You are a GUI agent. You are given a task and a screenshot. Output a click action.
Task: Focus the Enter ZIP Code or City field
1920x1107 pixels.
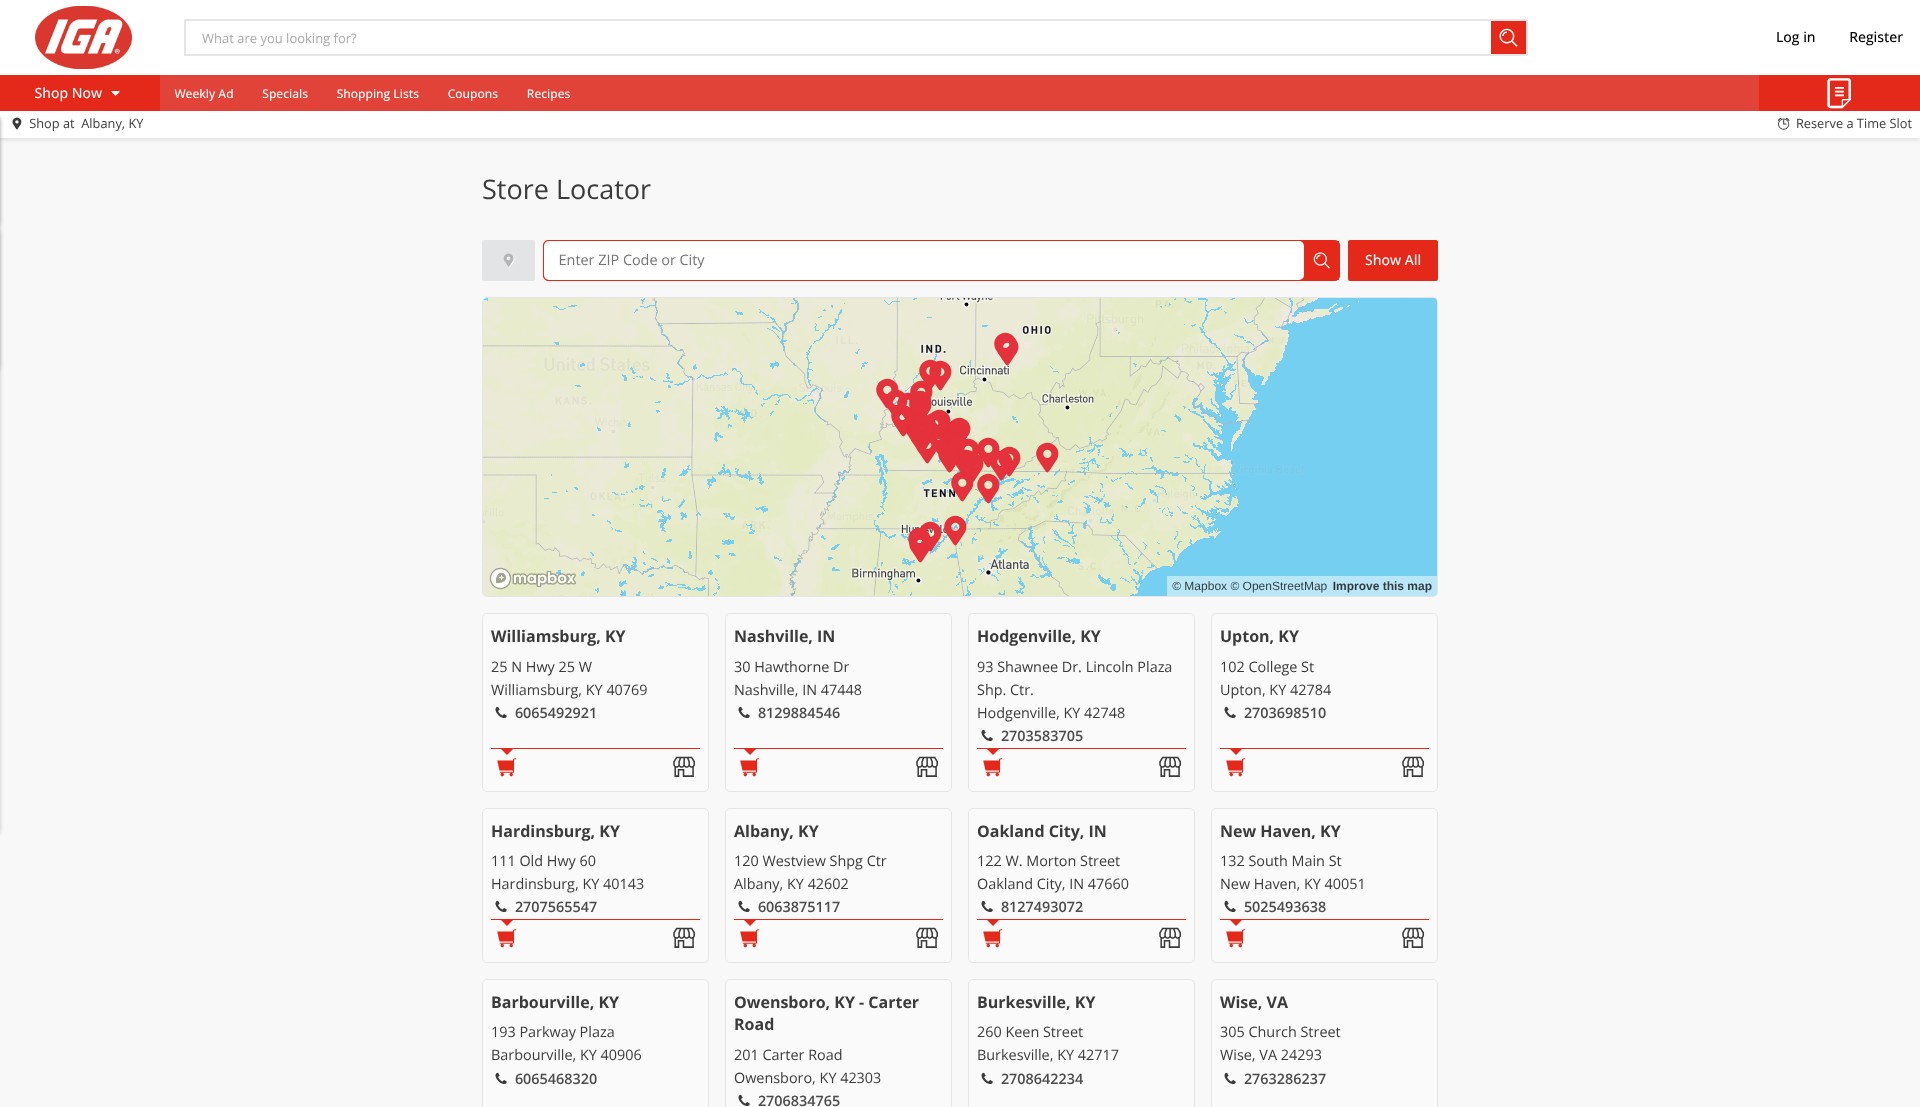pyautogui.click(x=923, y=260)
